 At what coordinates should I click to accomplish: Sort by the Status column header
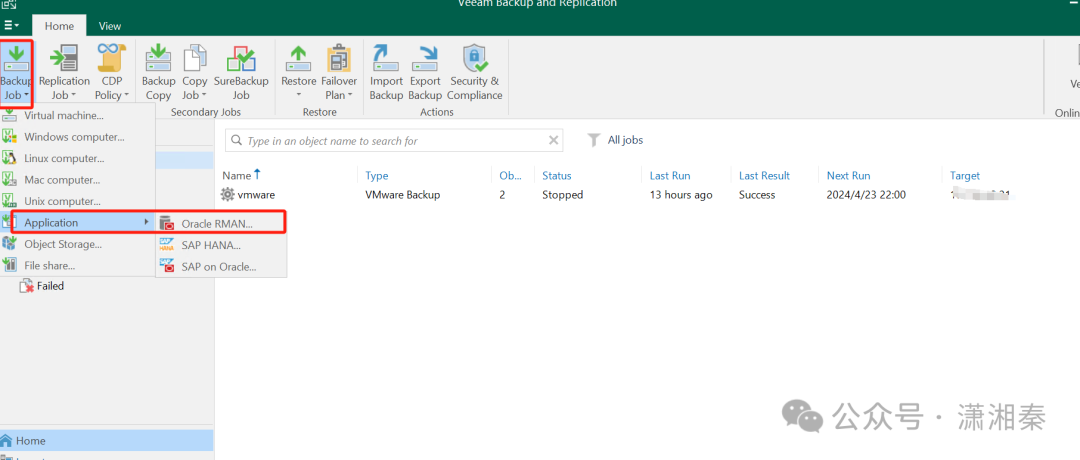point(557,176)
